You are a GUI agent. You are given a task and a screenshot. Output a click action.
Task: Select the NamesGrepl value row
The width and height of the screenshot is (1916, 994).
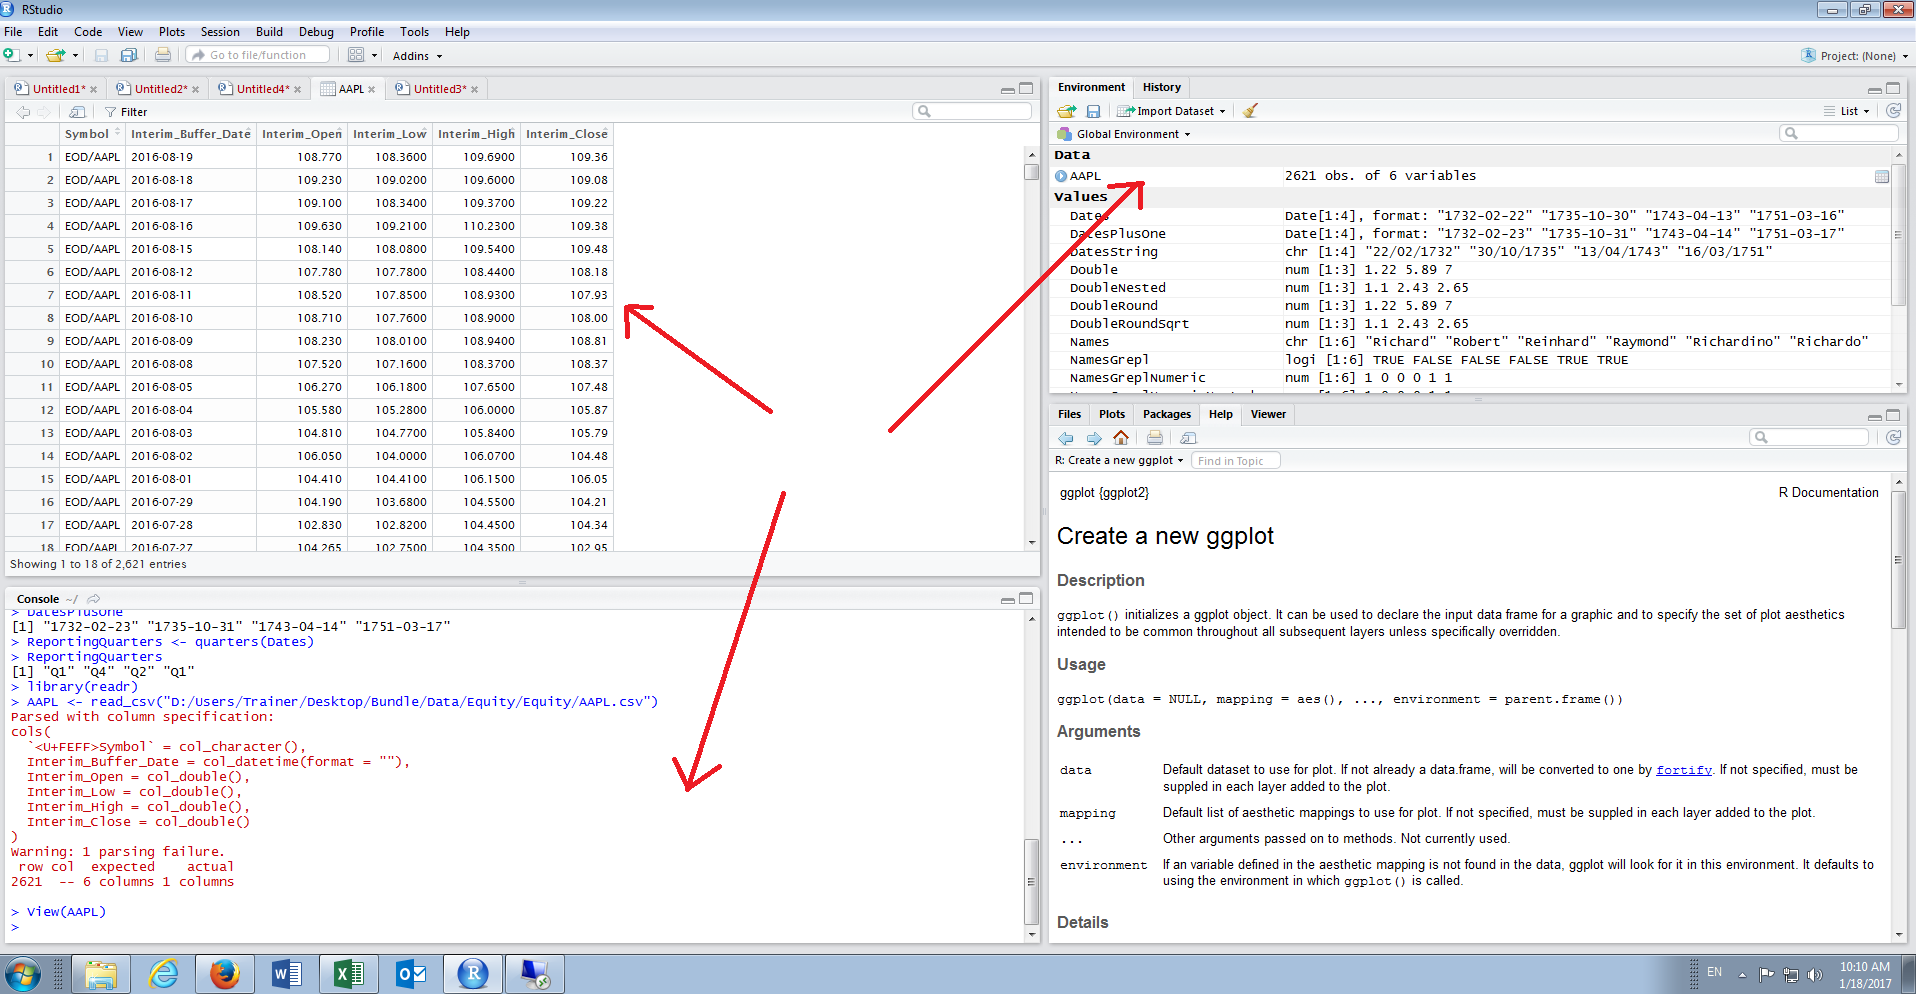1470,360
